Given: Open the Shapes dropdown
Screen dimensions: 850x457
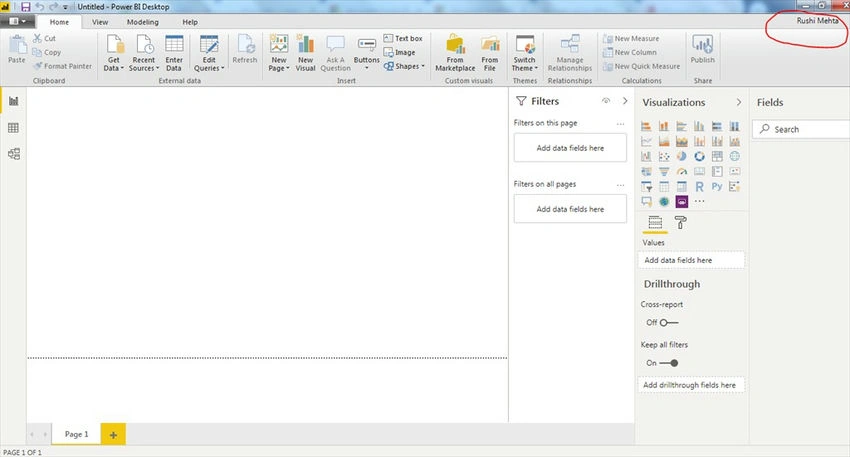Looking at the screenshot, I should click(404, 66).
